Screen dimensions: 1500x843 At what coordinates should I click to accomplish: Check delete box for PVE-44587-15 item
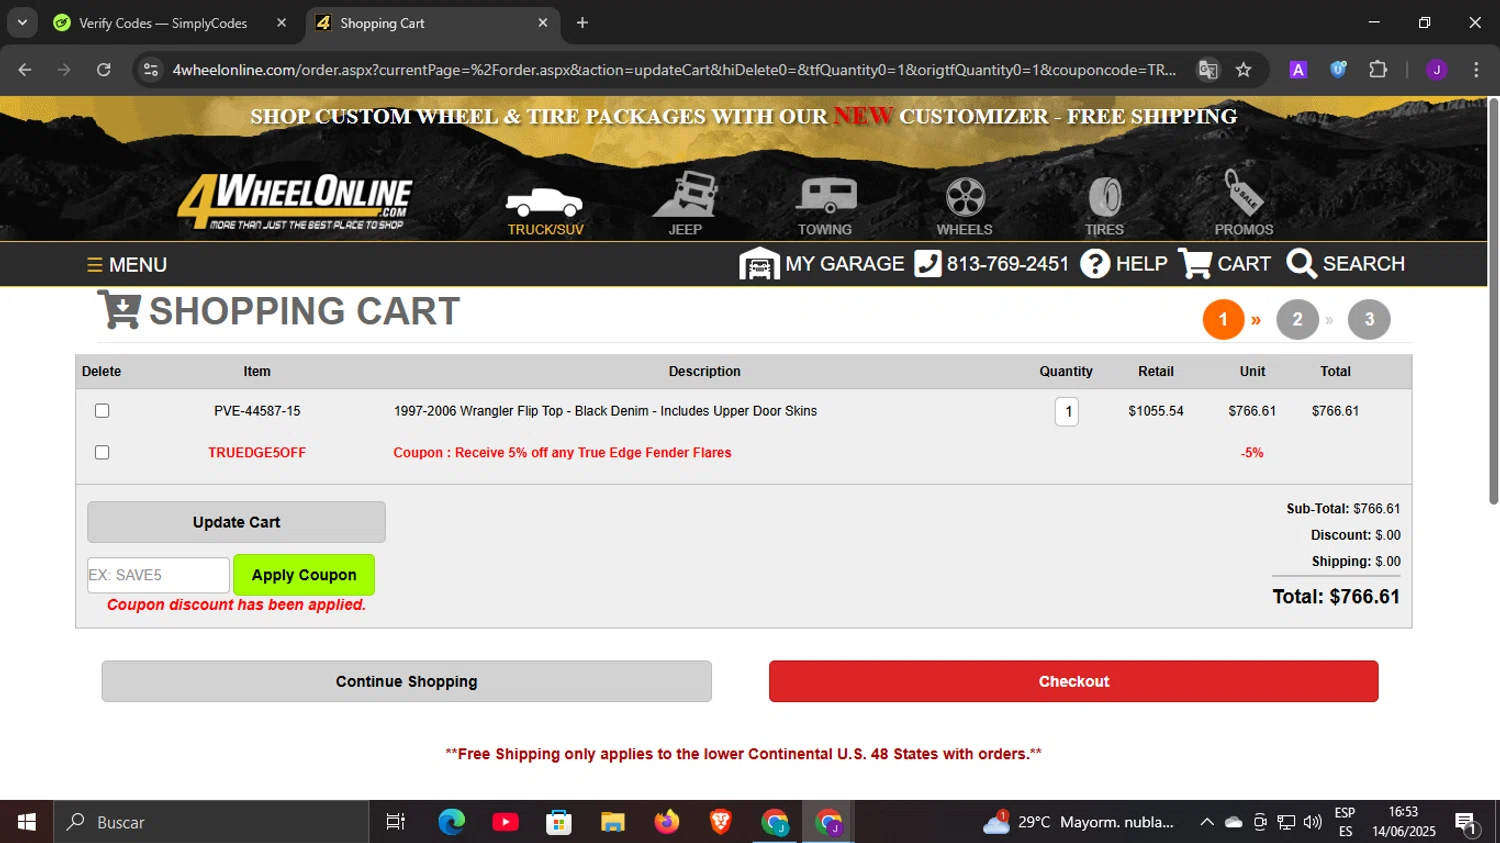102,411
